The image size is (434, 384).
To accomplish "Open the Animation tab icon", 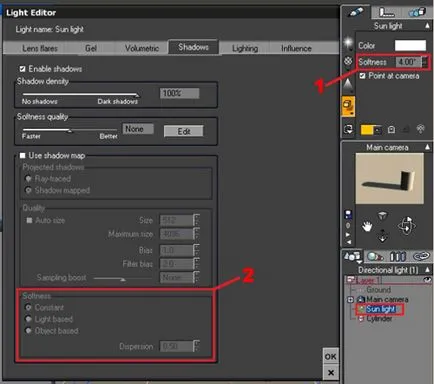I will (417, 13).
